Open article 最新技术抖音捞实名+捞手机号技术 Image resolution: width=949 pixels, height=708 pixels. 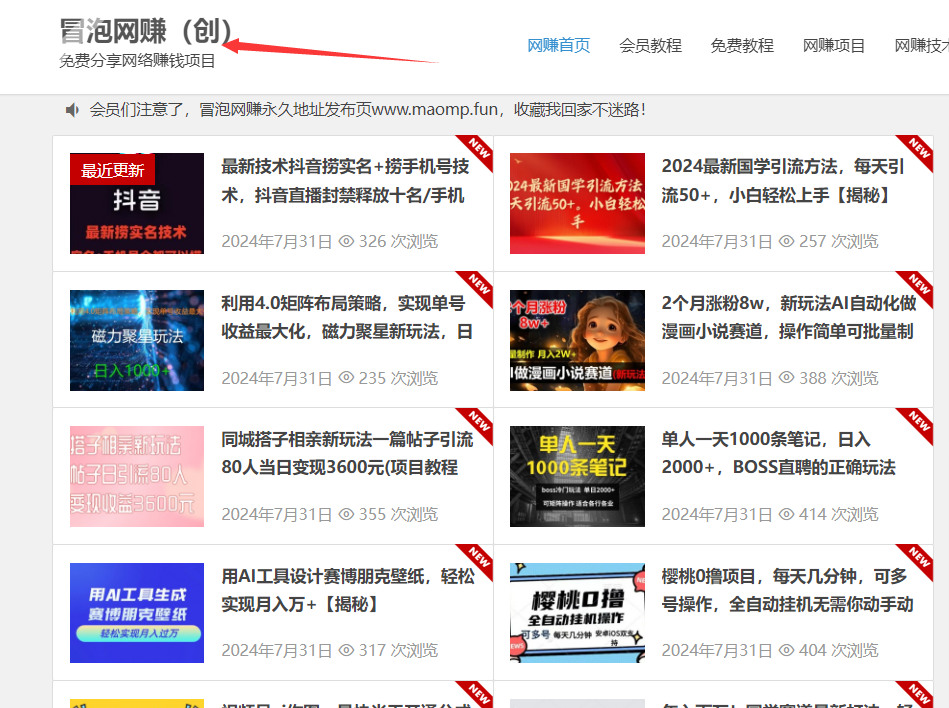[x=345, y=180]
